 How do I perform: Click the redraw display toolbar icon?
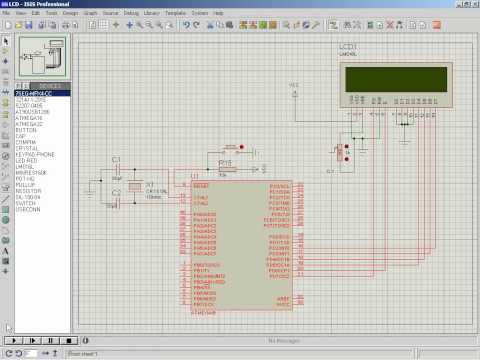click(x=92, y=25)
